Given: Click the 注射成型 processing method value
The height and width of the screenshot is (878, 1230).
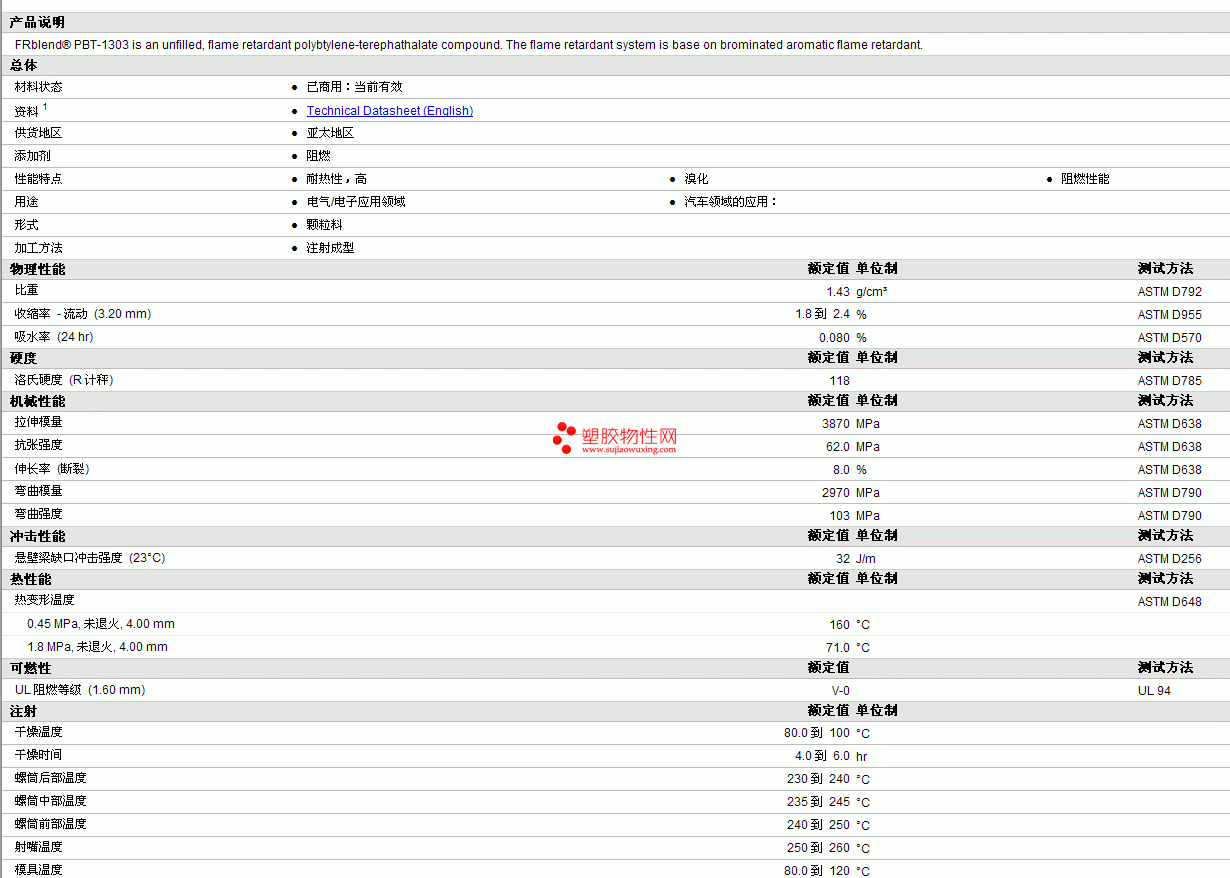Looking at the screenshot, I should point(330,248).
